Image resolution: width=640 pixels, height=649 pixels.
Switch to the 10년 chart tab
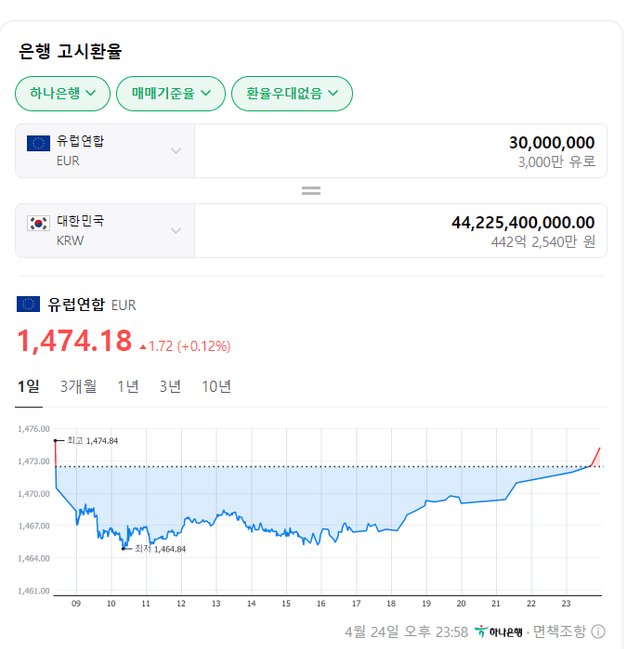216,386
